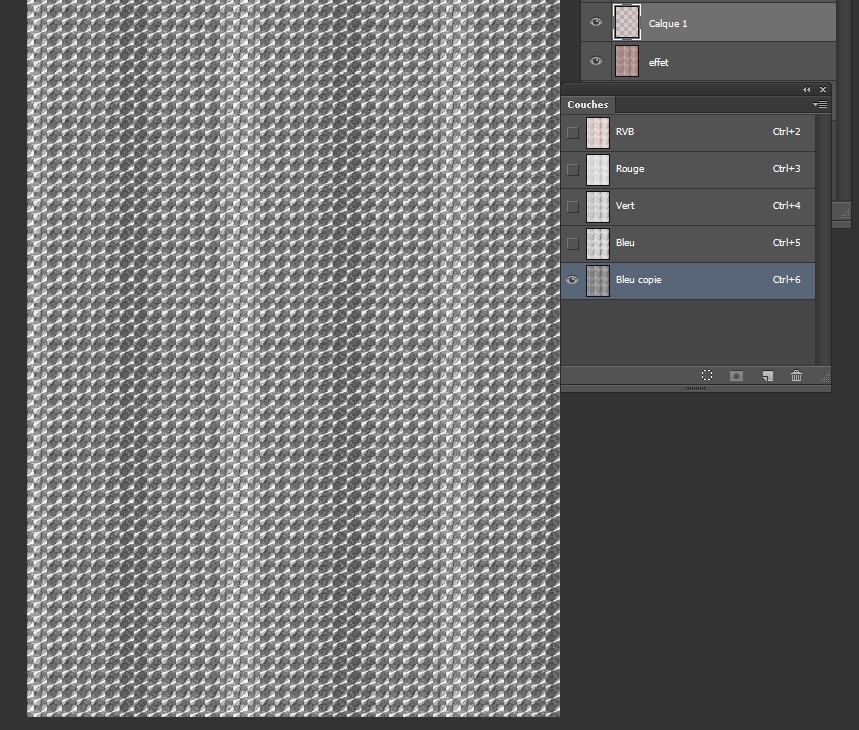859x730 pixels.
Task: Click the Couches panel corner resize handle
Action: 825,376
